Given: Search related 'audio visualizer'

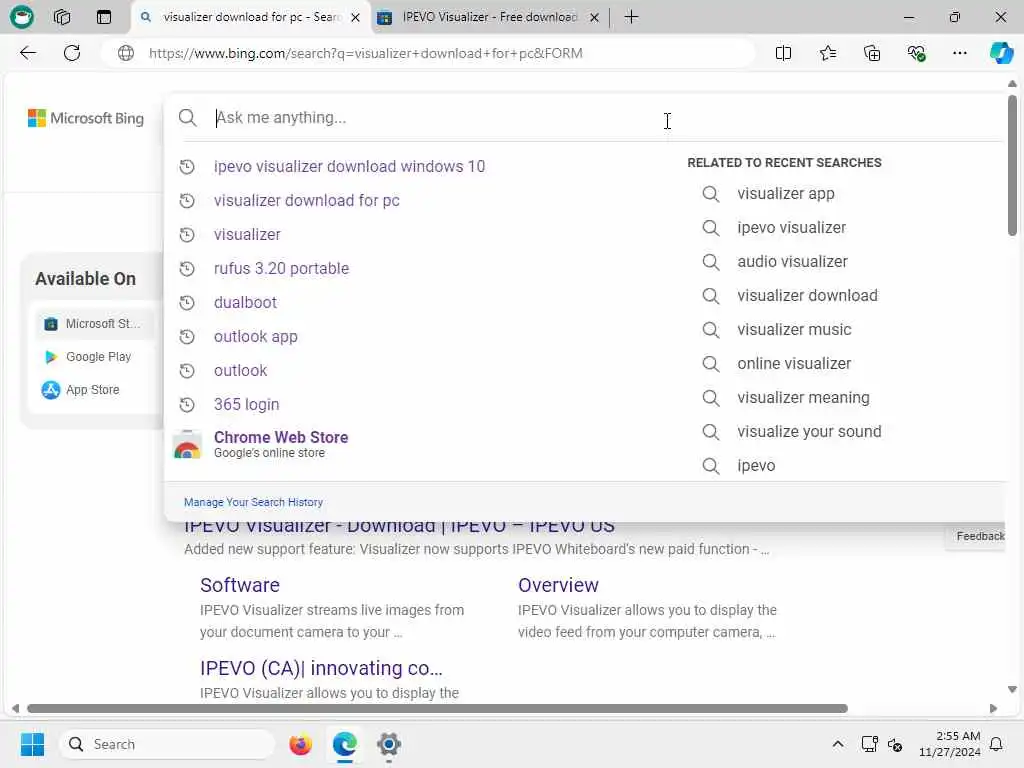Looking at the screenshot, I should pos(792,261).
